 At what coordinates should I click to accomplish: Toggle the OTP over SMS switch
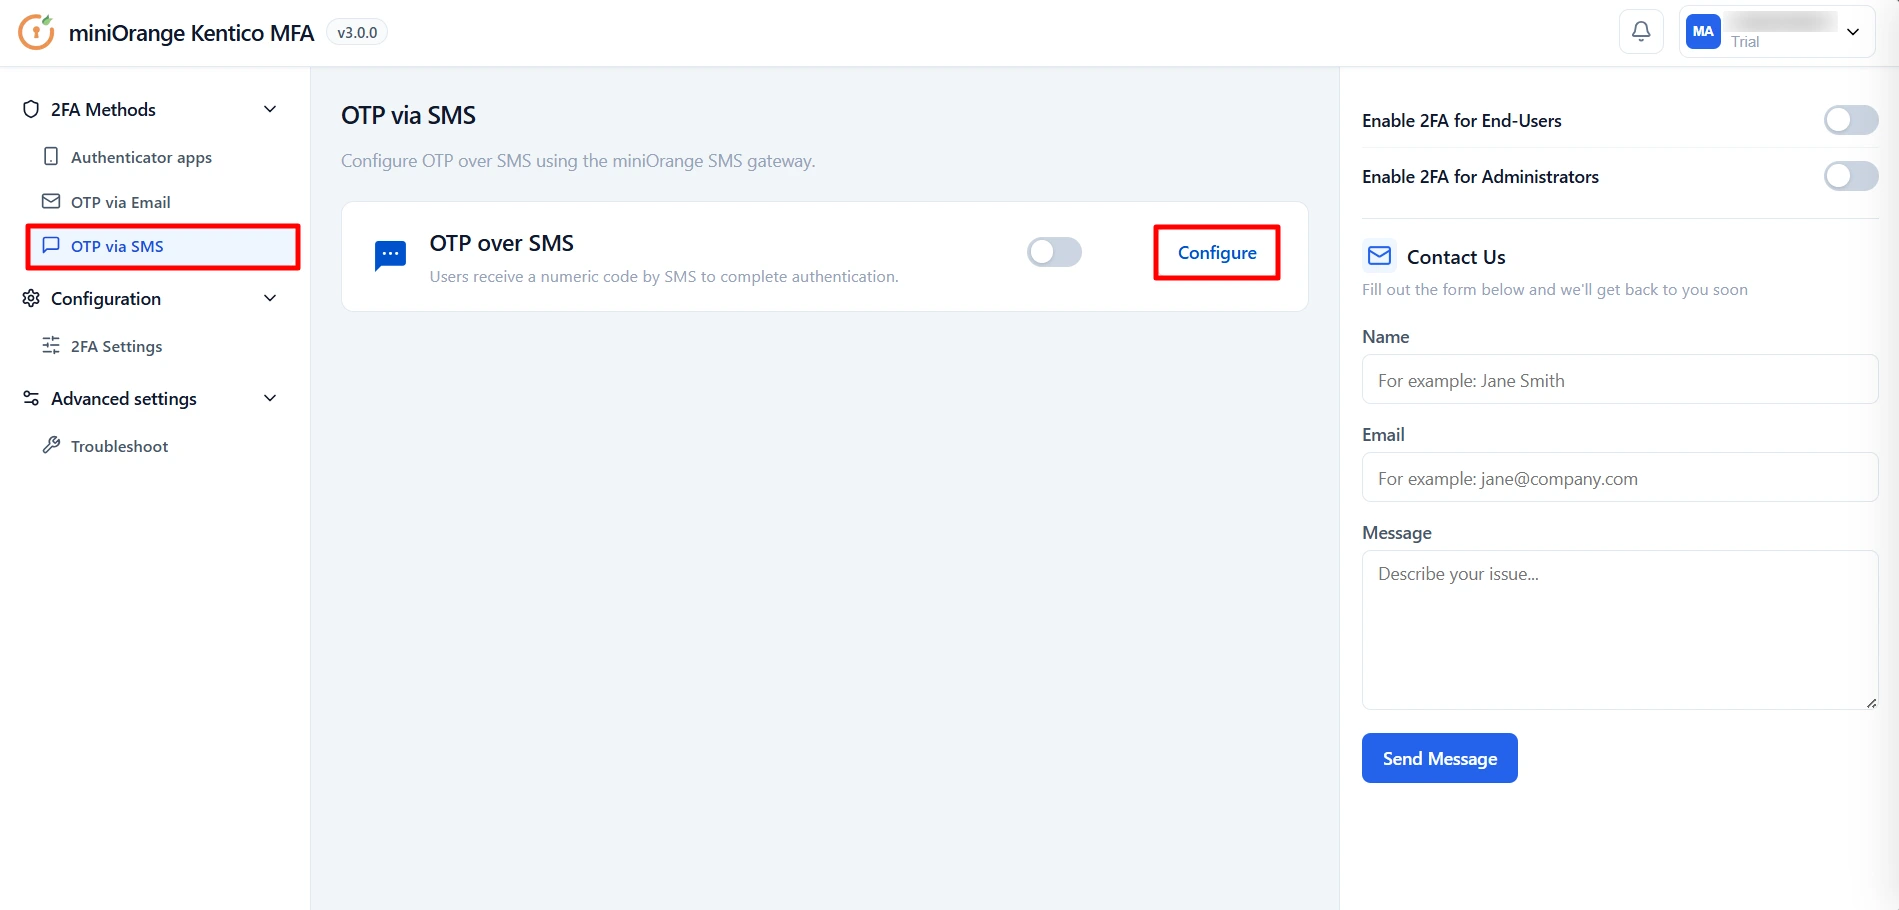pyautogui.click(x=1054, y=252)
